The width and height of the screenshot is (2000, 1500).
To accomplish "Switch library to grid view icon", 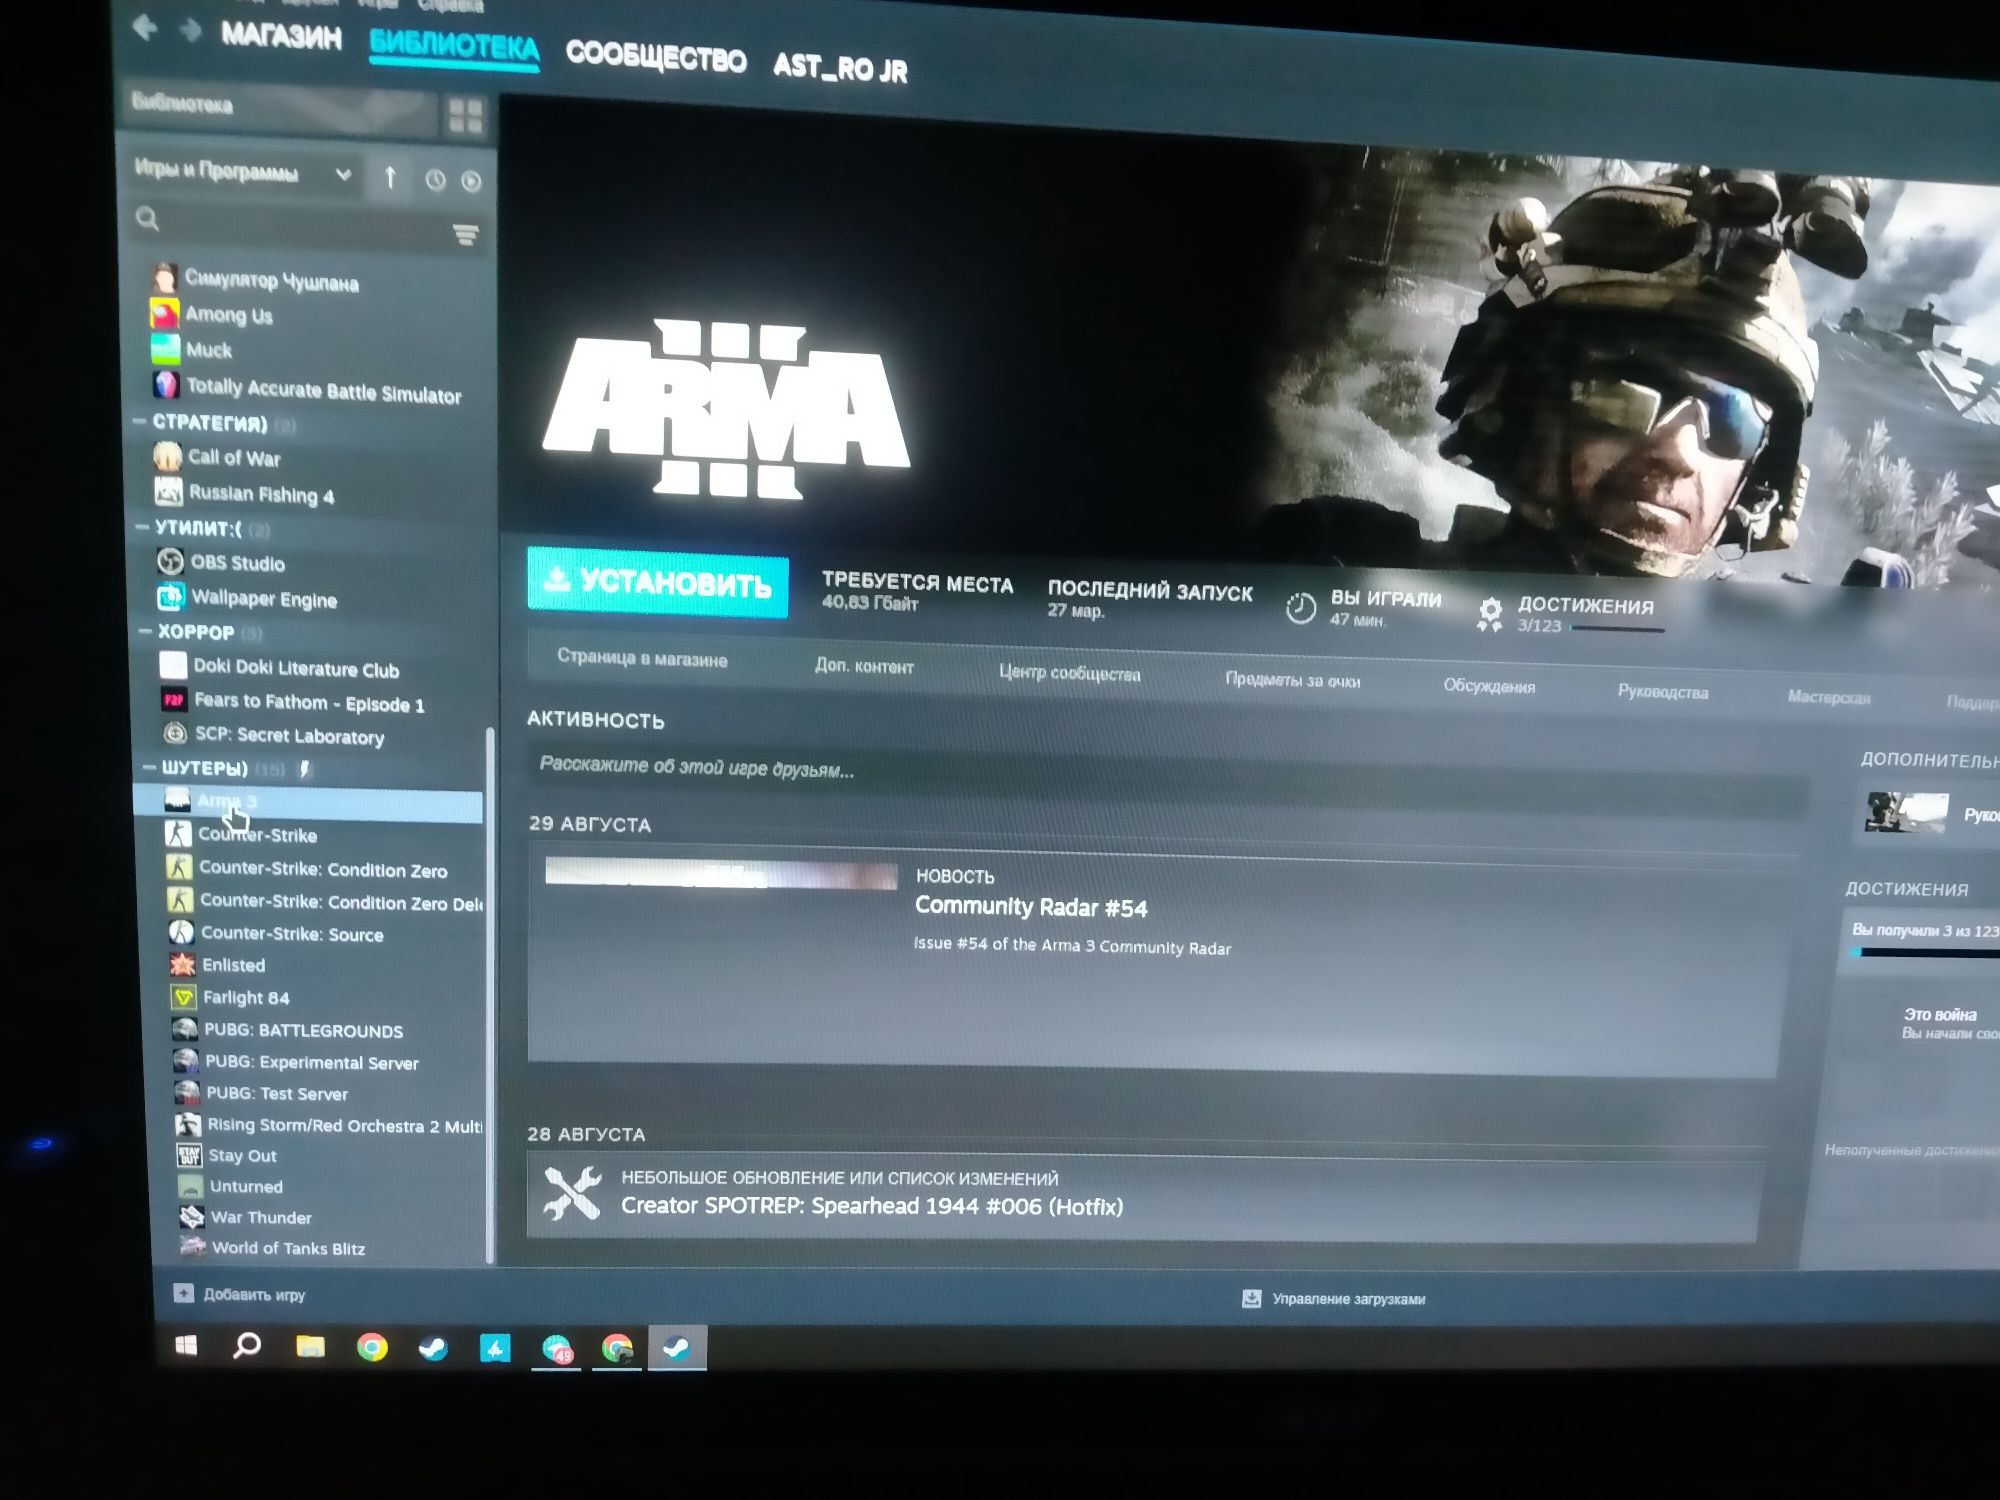I will pos(466,117).
